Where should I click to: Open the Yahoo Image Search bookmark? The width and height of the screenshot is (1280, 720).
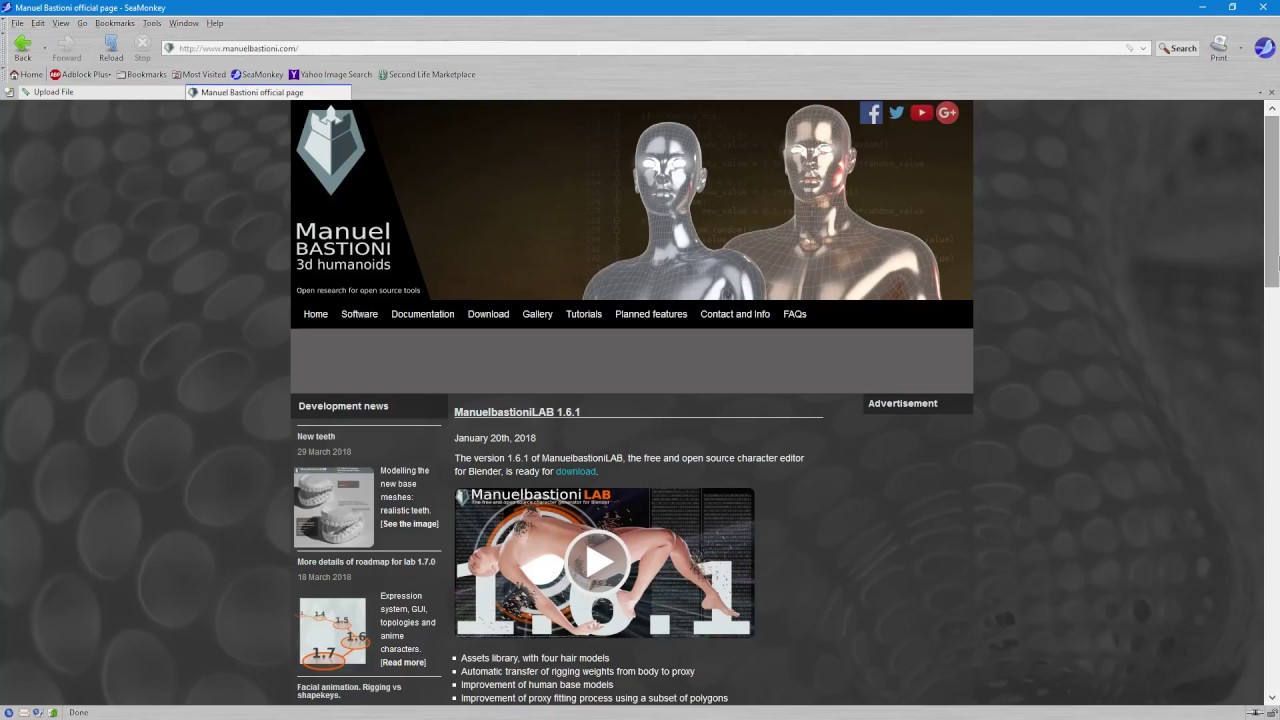330,74
